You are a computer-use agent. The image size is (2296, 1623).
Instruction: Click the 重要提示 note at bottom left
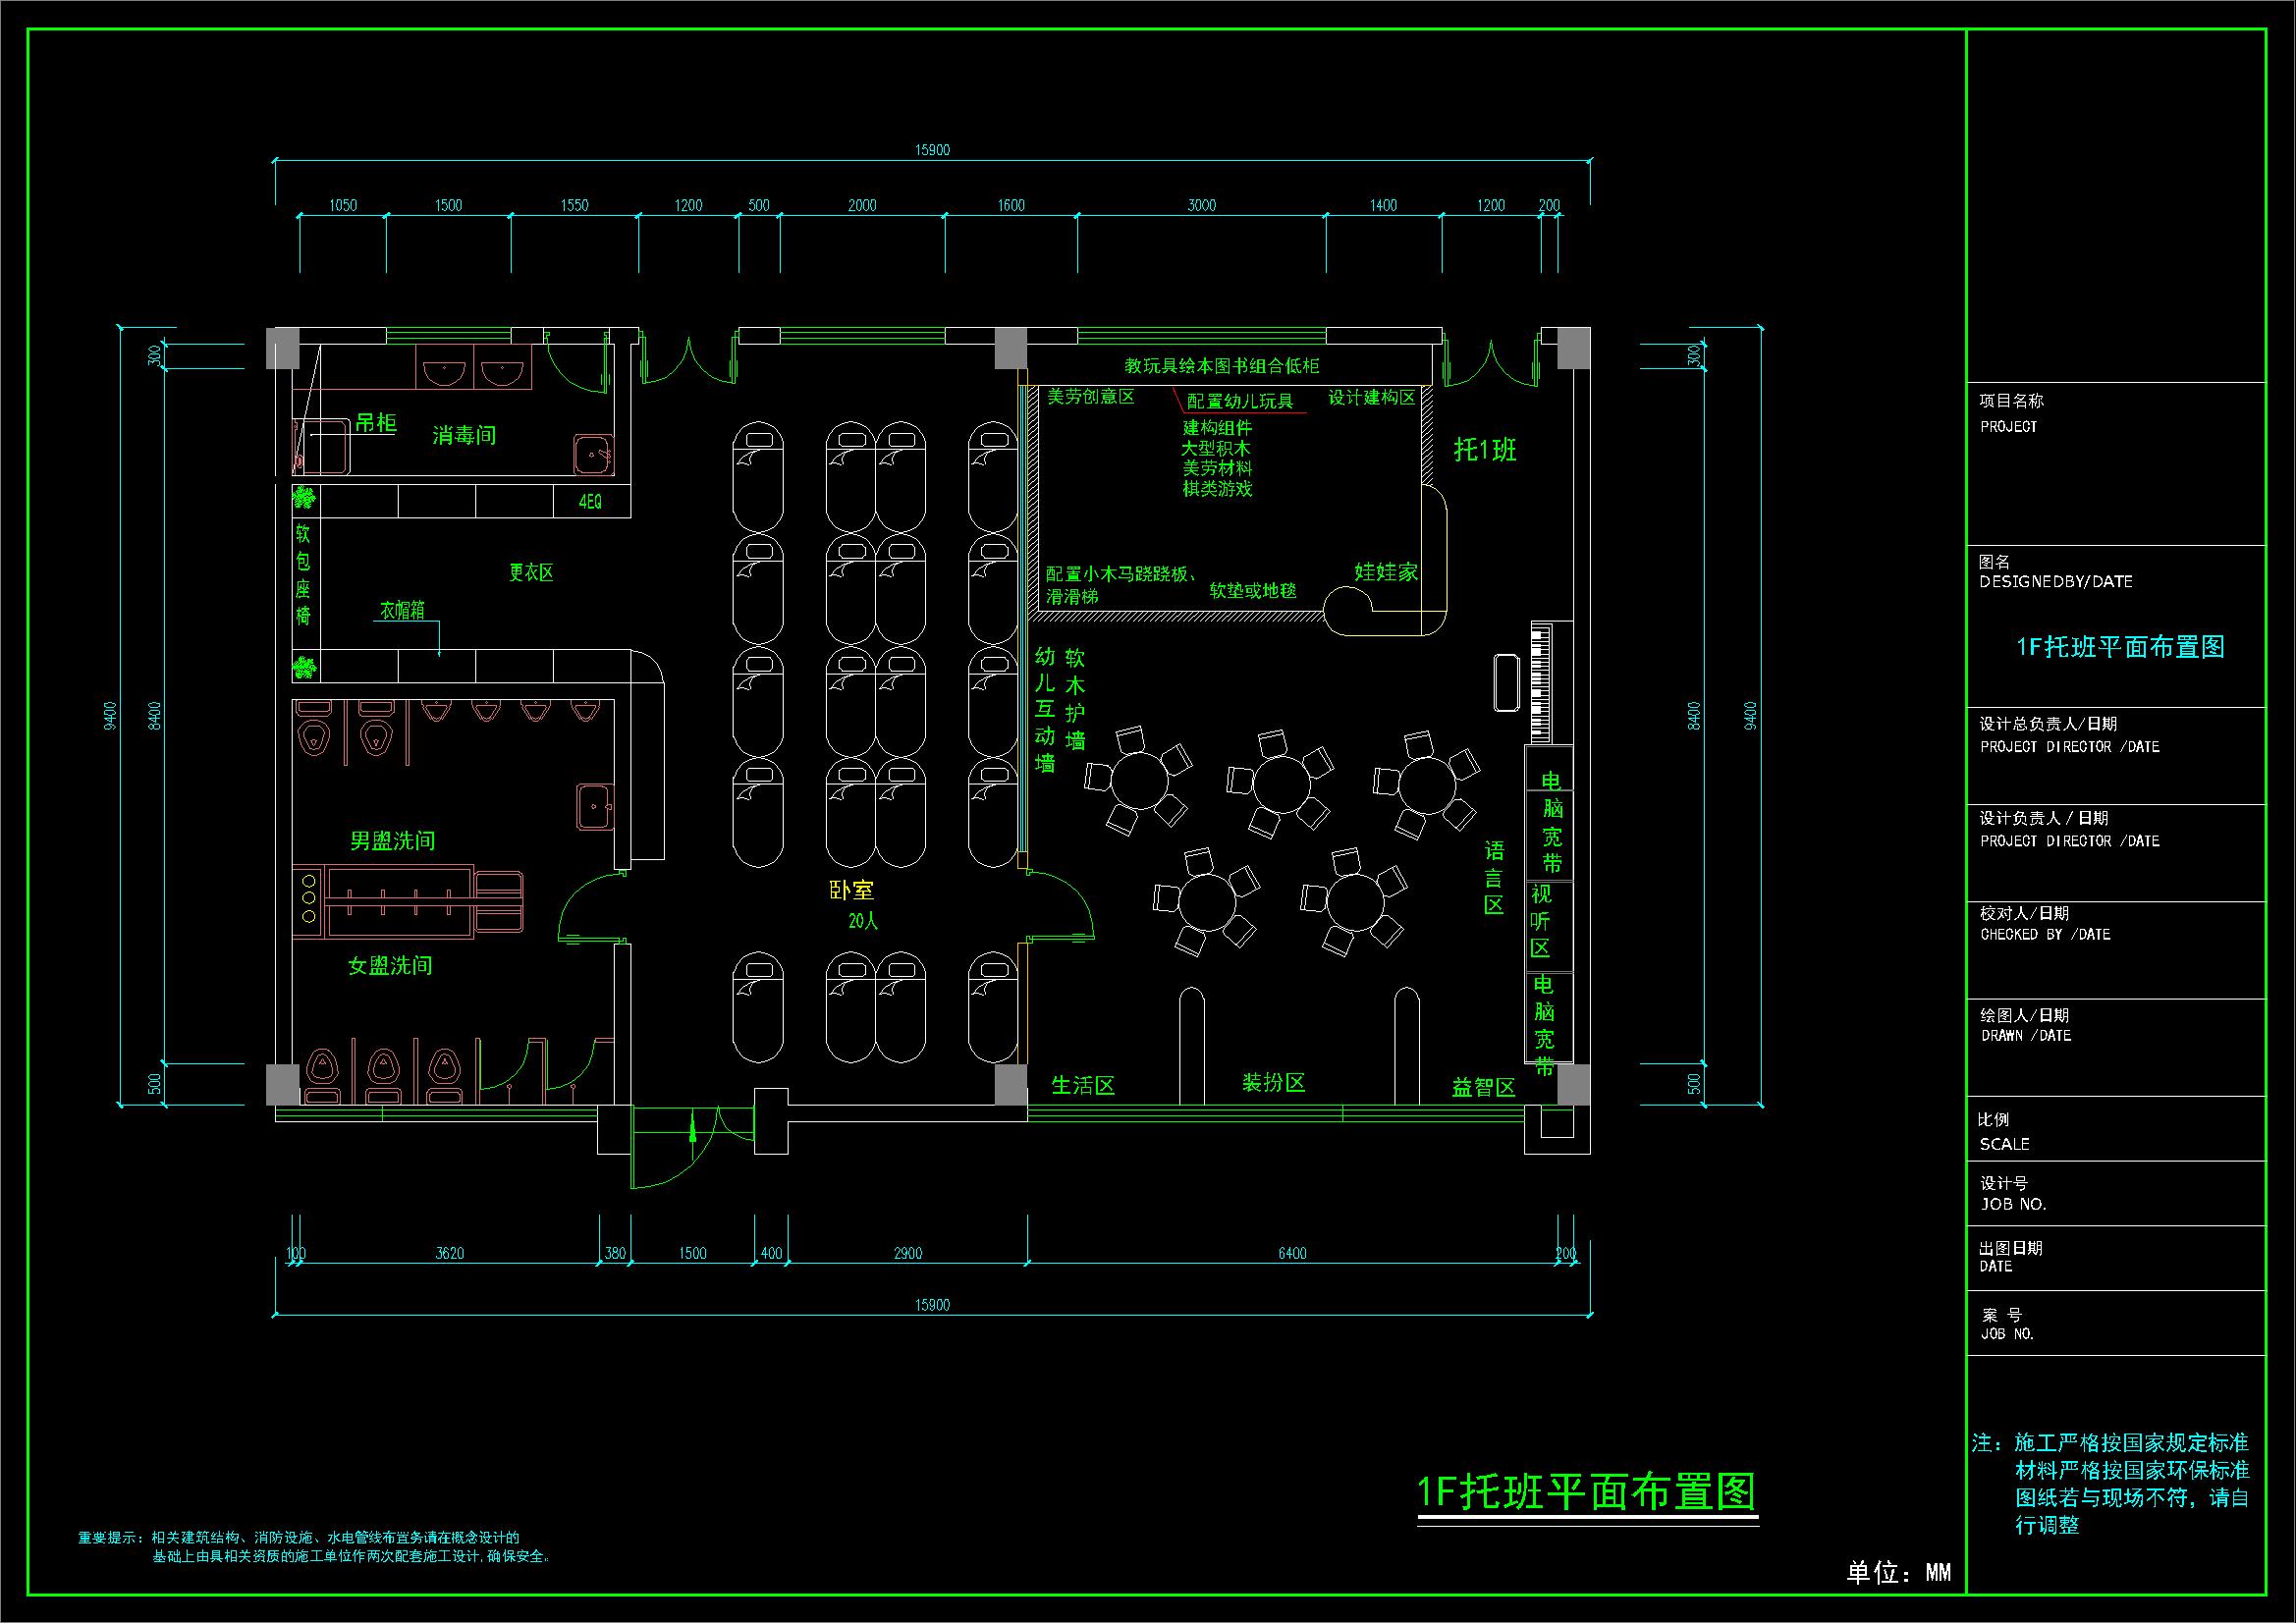(x=313, y=1546)
